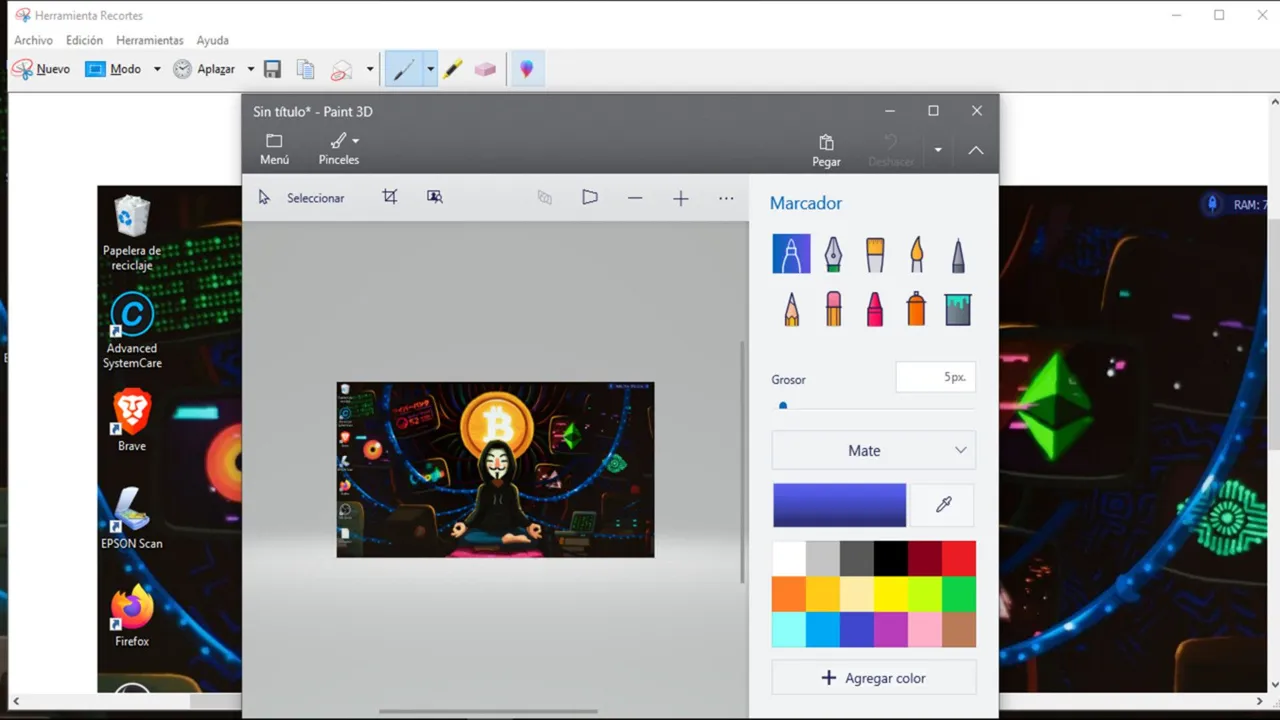The image size is (1280, 720).
Task: Click the Edit with Paint 3D icon
Action: 526,69
